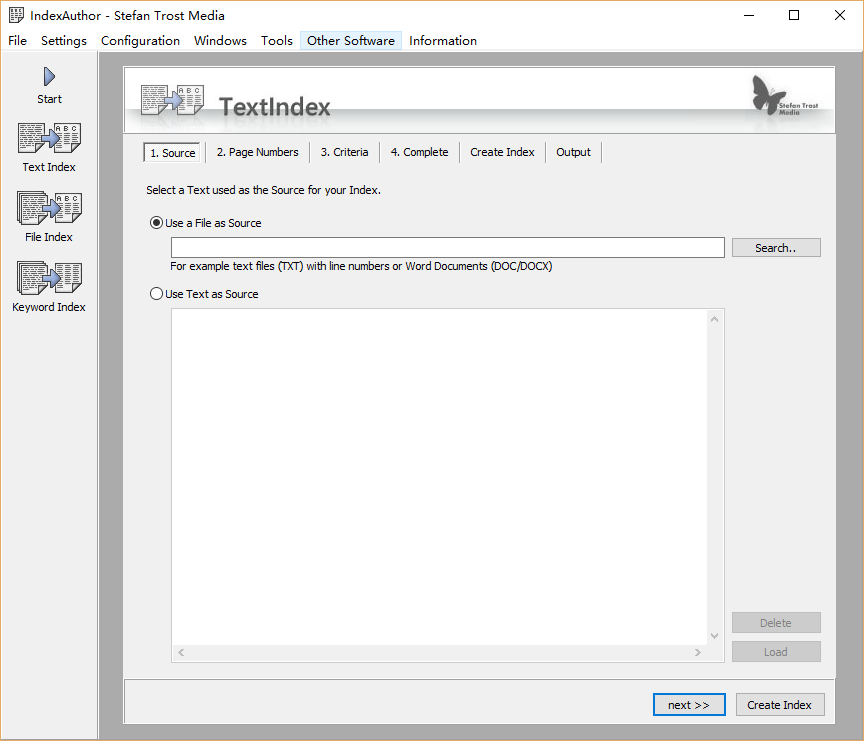Click the Start play arrow icon
Screen dimensions: 864x741
click(49, 77)
